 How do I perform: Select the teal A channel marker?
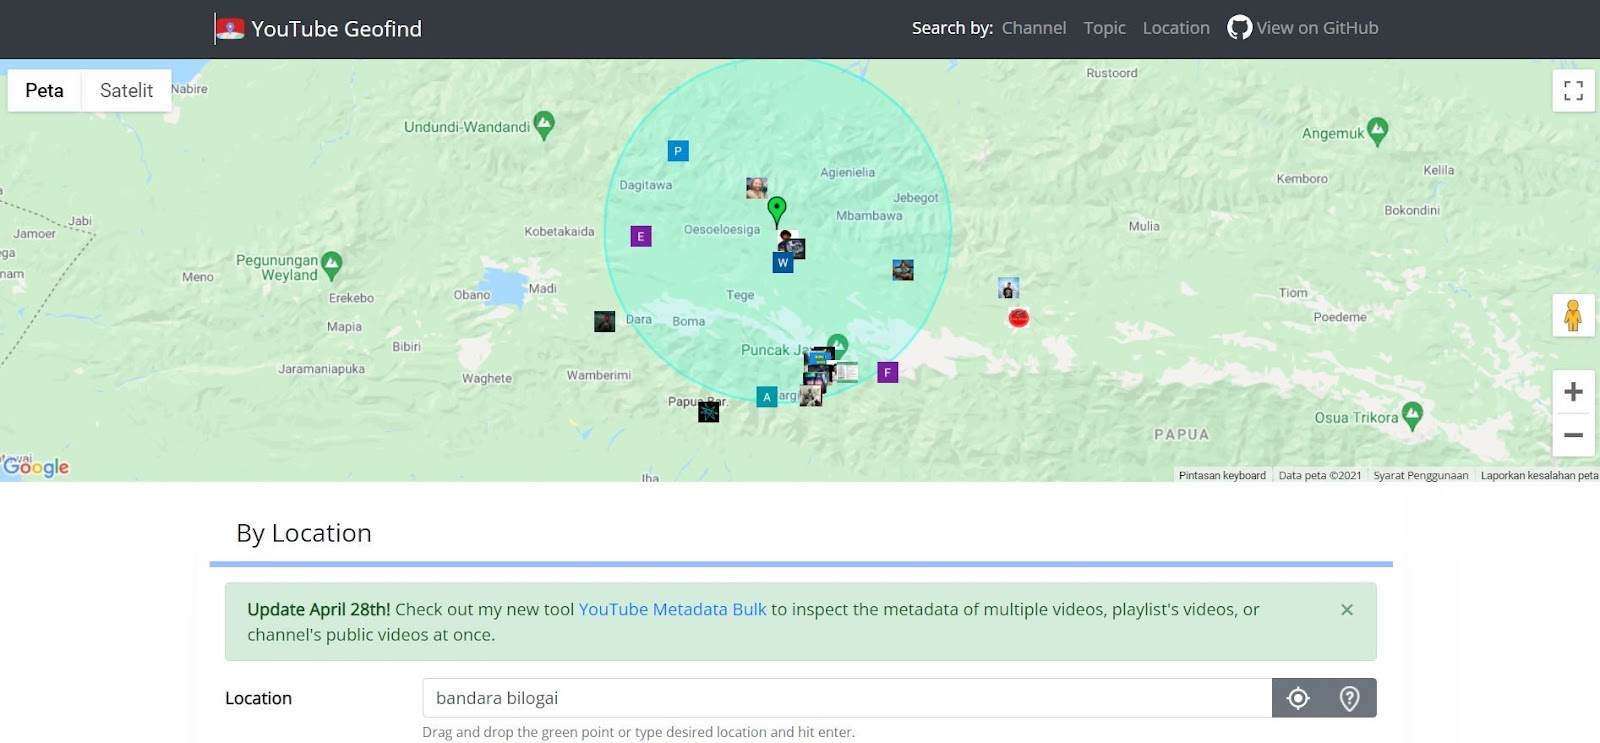tap(767, 397)
